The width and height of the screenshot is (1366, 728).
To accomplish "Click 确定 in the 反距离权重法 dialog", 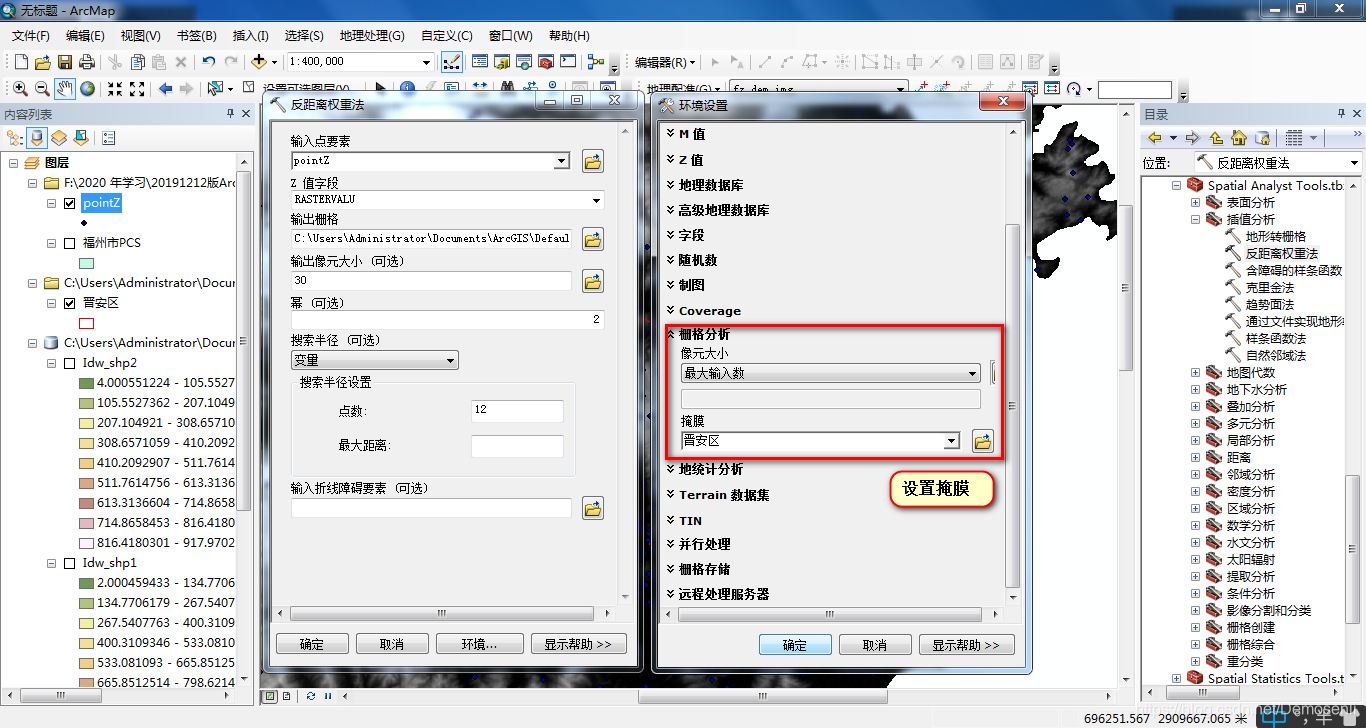I will pos(312,644).
